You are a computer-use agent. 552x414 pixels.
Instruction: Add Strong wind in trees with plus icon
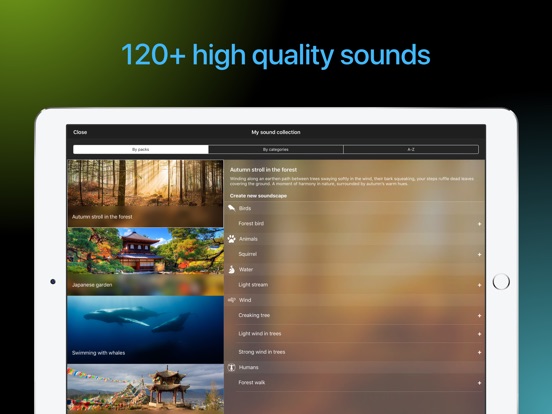pos(479,352)
